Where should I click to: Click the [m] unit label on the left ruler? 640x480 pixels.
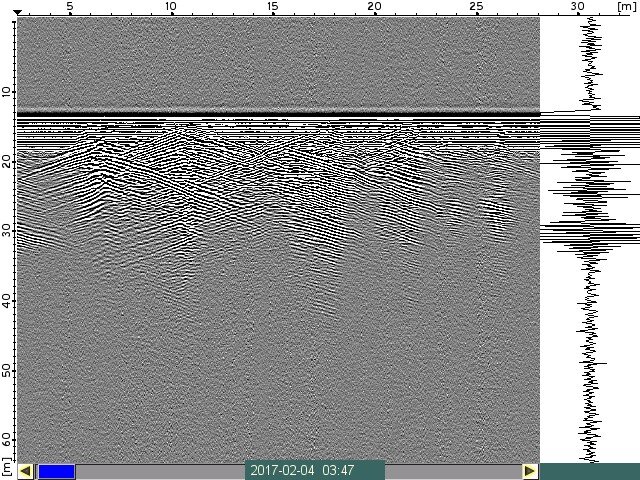tap(7, 469)
